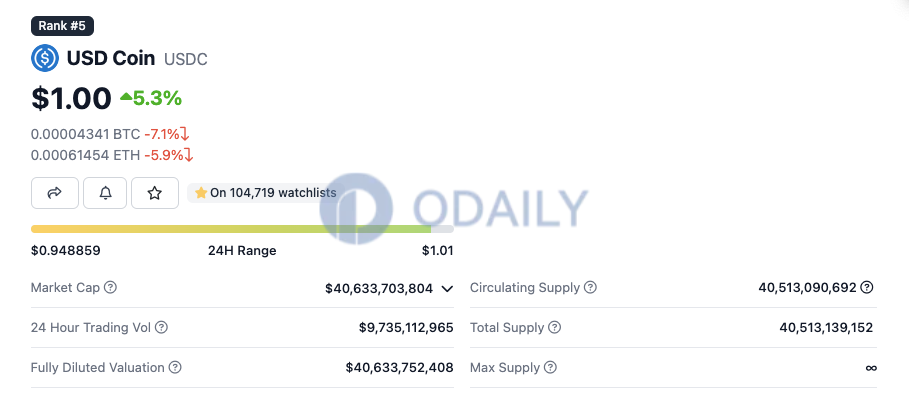Click the On 104,719 watchlists badge

266,193
